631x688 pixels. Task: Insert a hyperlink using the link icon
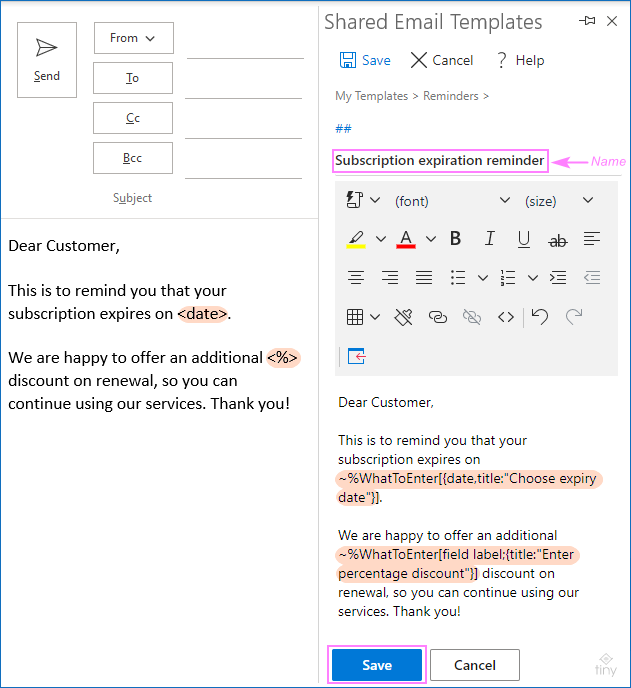[x=438, y=317]
